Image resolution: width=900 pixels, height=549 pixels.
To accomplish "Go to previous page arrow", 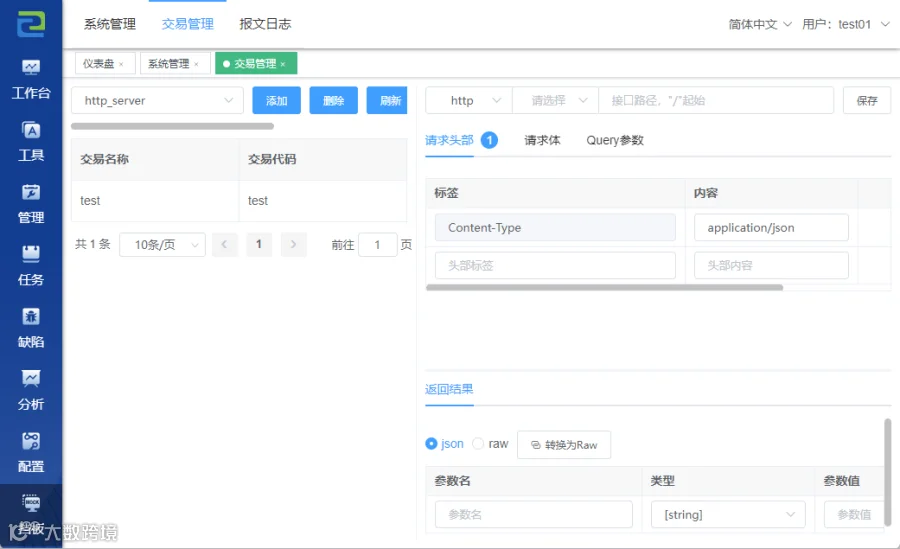I will tap(224, 245).
